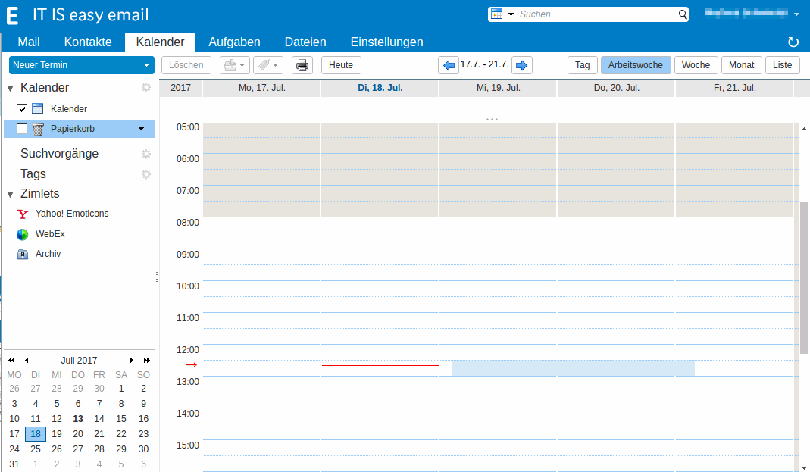Open Tags section gear options

147,174
